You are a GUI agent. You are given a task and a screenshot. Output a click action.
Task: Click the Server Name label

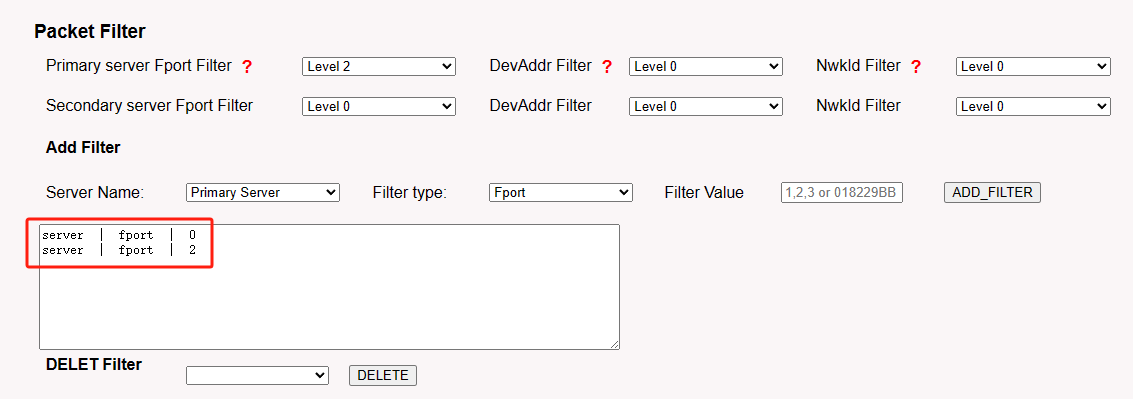tap(95, 193)
